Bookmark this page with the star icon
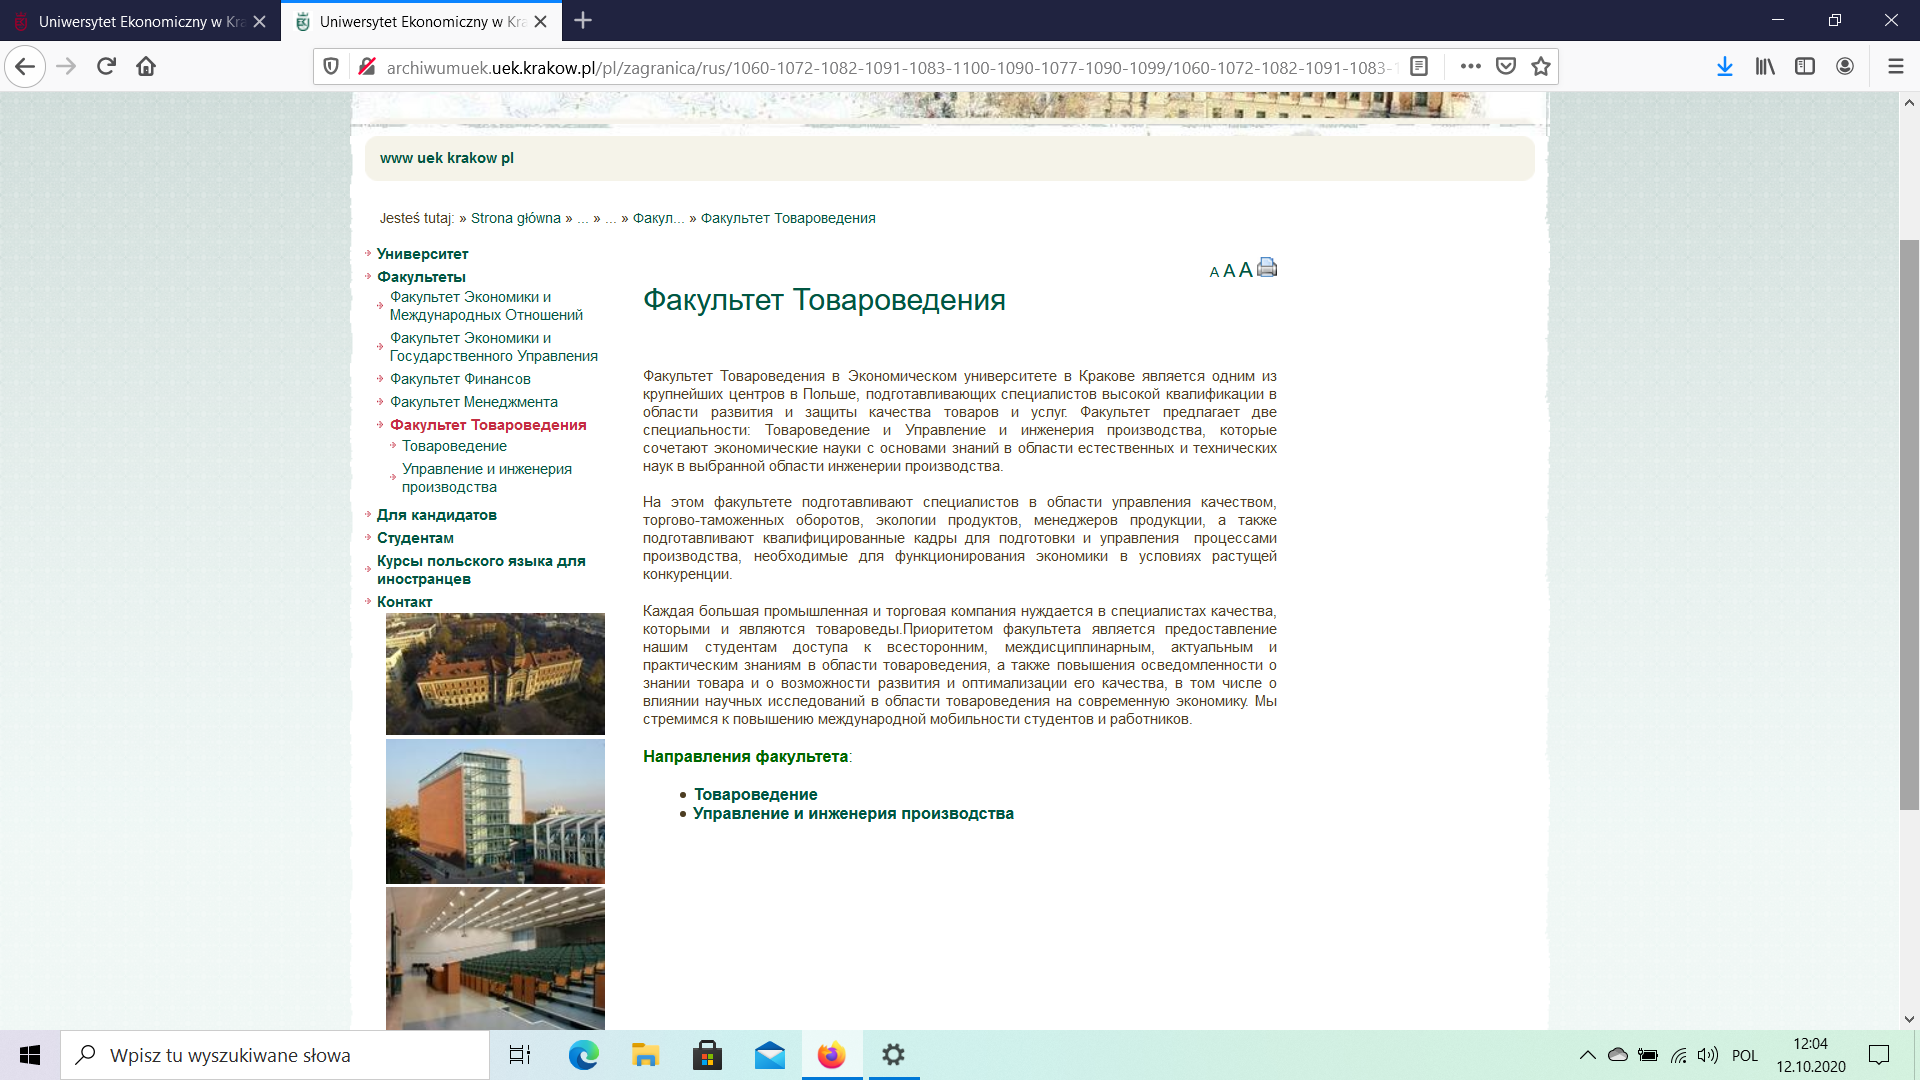1920x1080 pixels. (1540, 67)
